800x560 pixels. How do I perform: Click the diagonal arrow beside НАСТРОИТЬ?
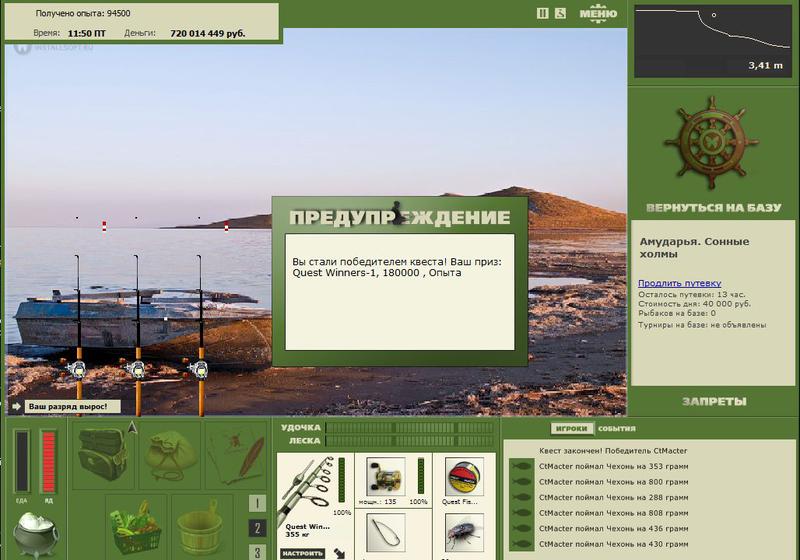tap(339, 553)
